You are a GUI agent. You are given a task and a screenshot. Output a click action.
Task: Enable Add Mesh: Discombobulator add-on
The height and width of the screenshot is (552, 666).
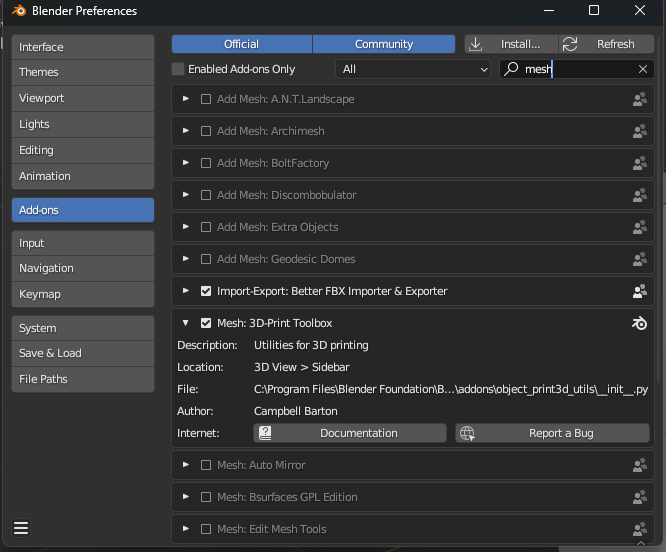[x=206, y=195]
